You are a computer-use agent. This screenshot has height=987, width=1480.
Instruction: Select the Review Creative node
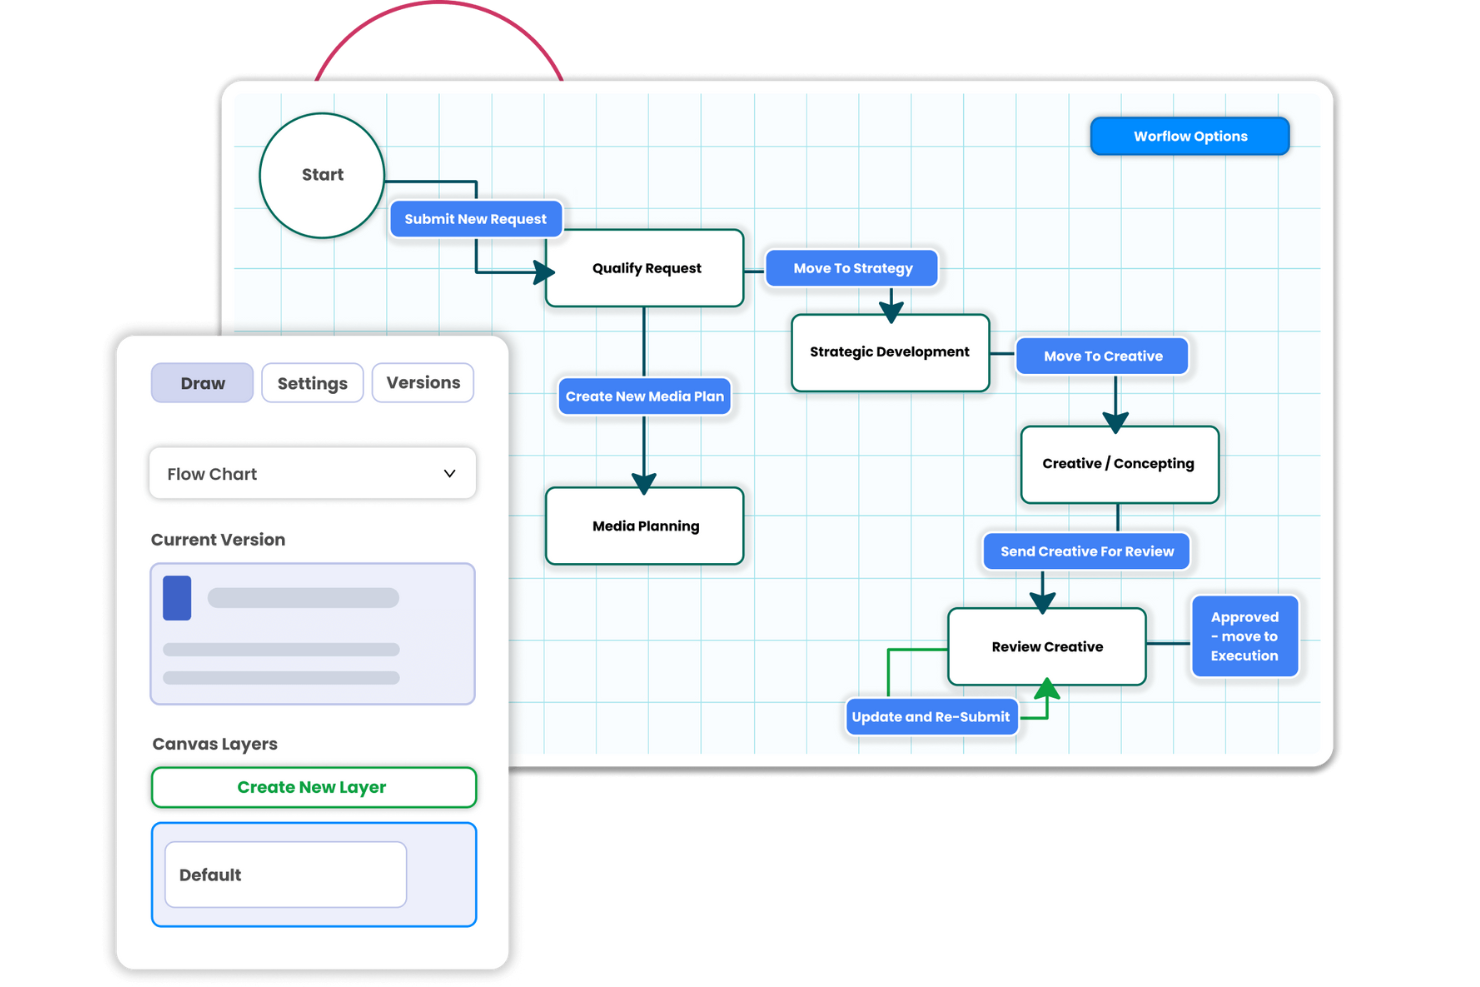click(1047, 647)
